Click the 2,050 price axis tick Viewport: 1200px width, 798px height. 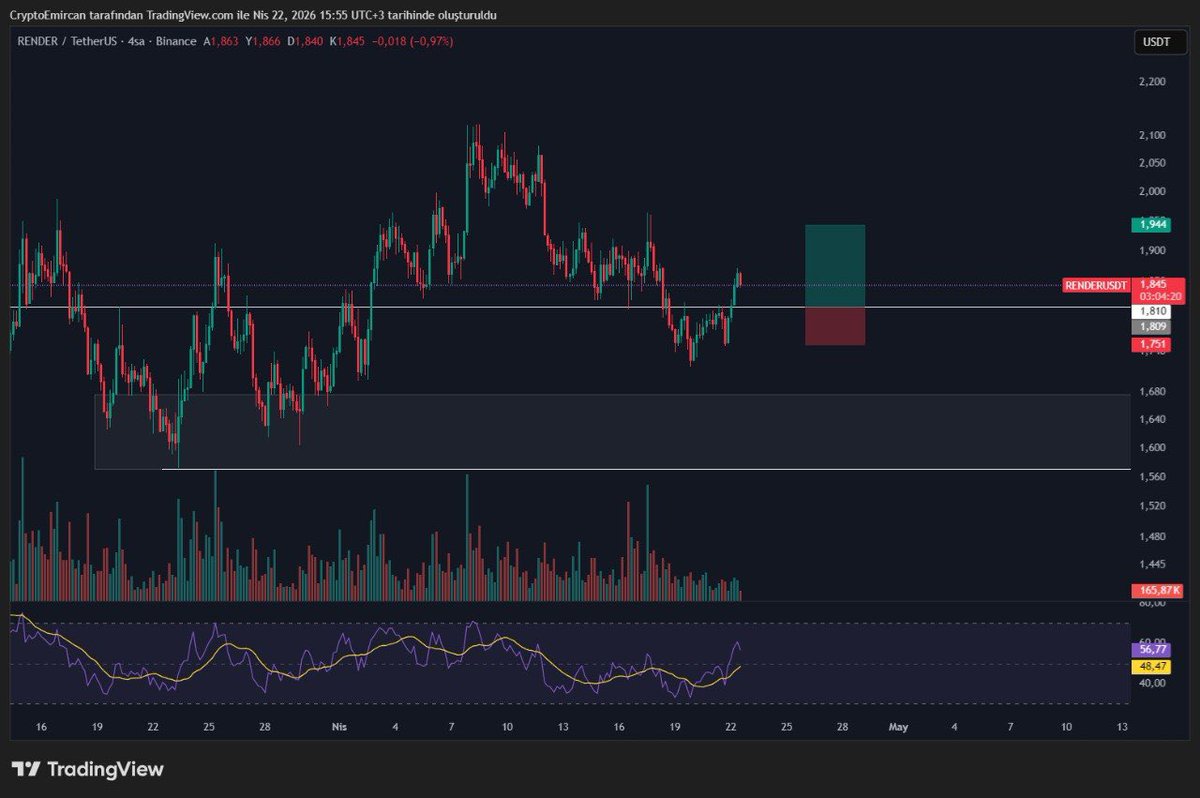(1152, 163)
